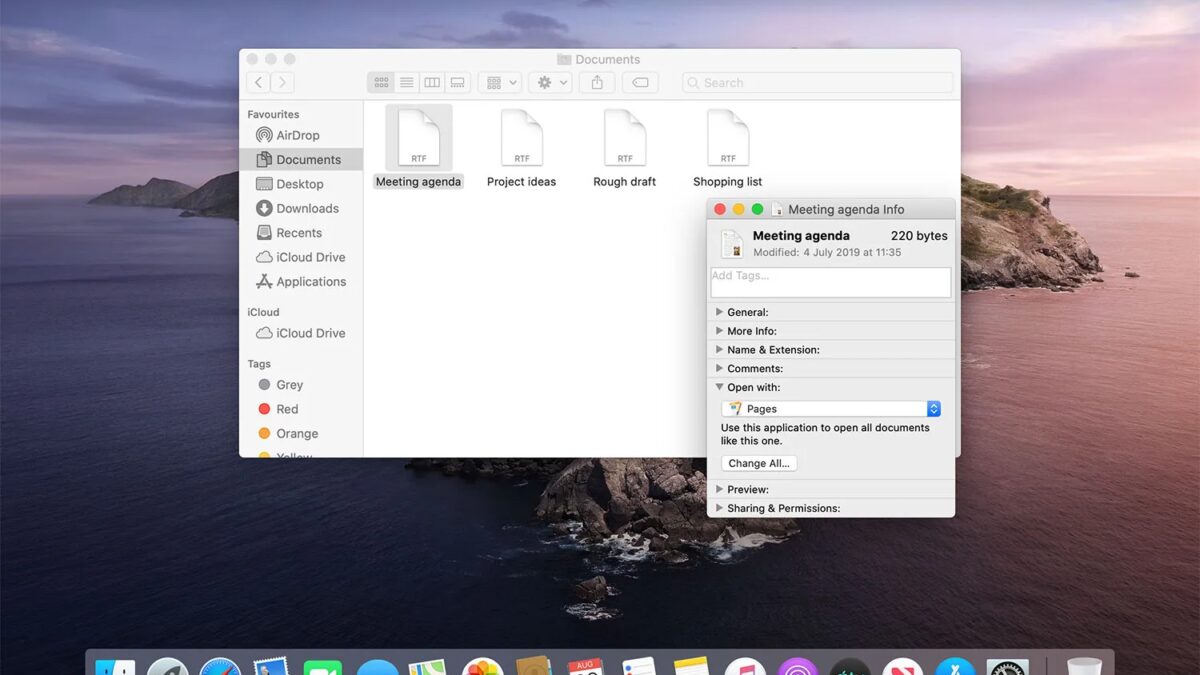This screenshot has height=675, width=1200.
Task: Switch to column view
Action: pos(431,82)
